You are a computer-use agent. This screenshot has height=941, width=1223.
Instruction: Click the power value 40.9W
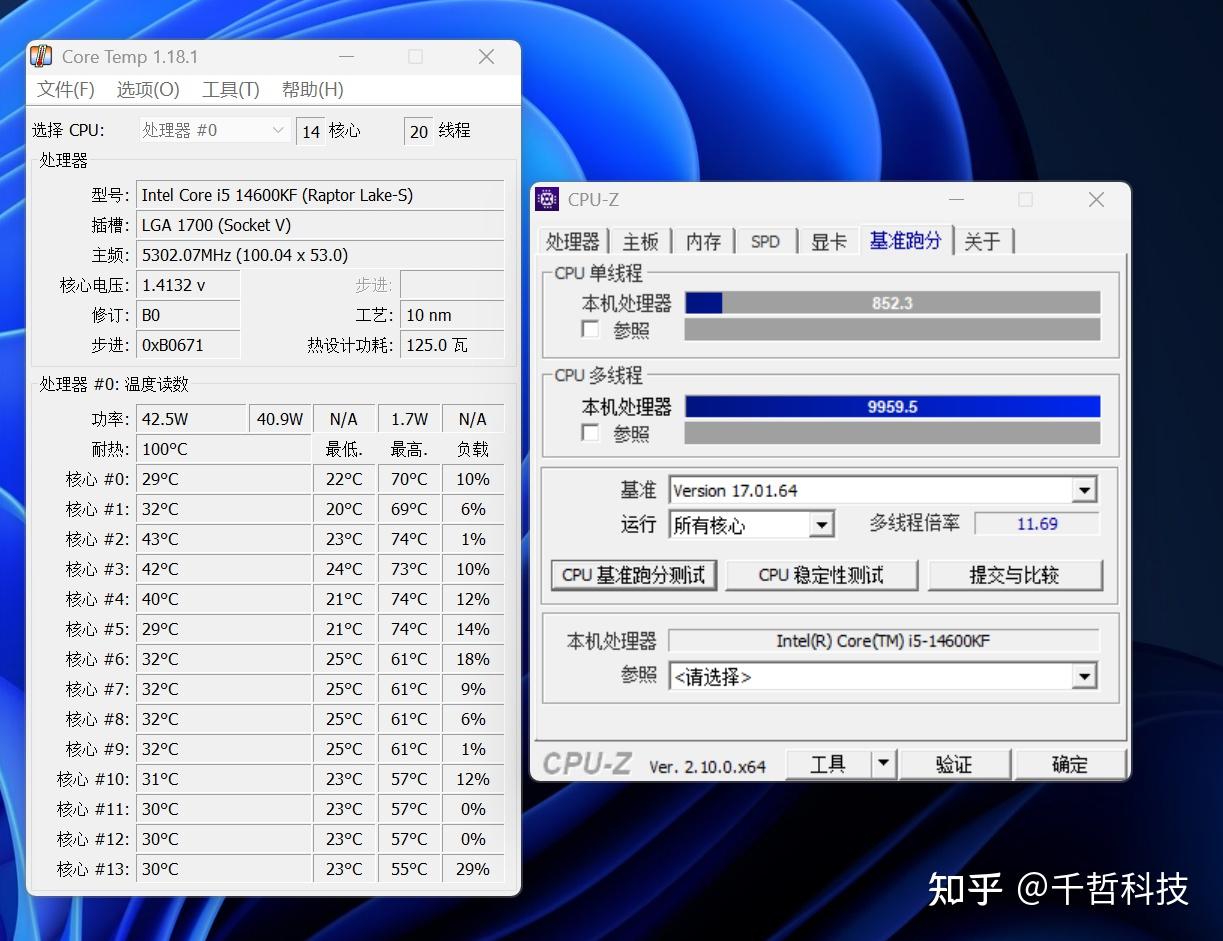pos(280,419)
